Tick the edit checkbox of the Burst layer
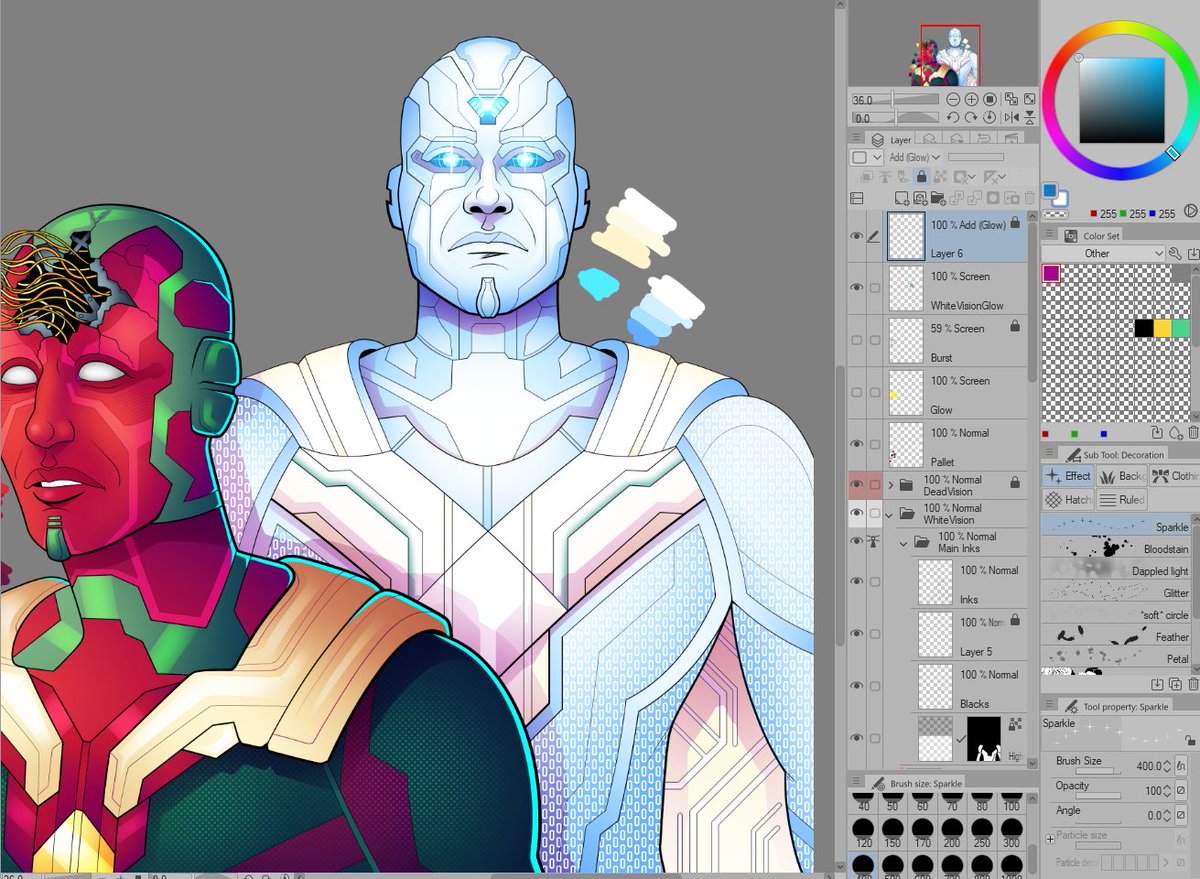The image size is (1200, 879). (x=875, y=340)
